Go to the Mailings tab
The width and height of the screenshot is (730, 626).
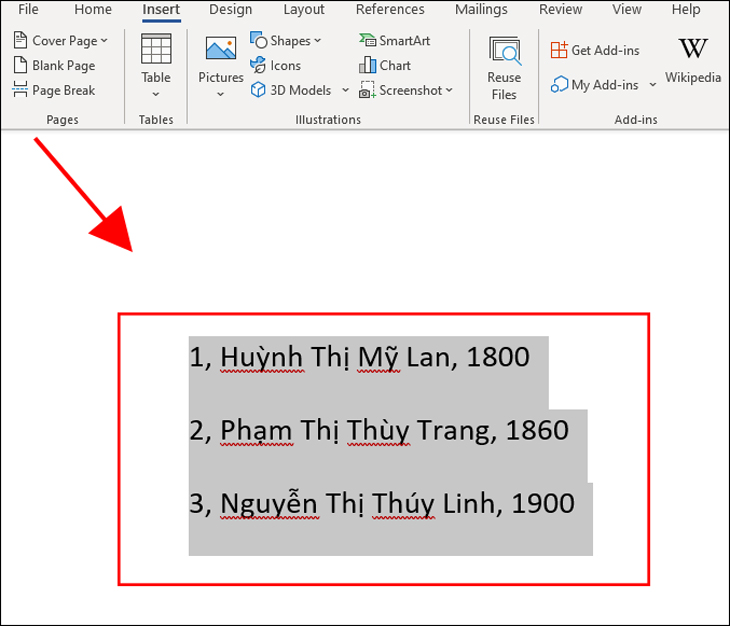click(x=481, y=9)
